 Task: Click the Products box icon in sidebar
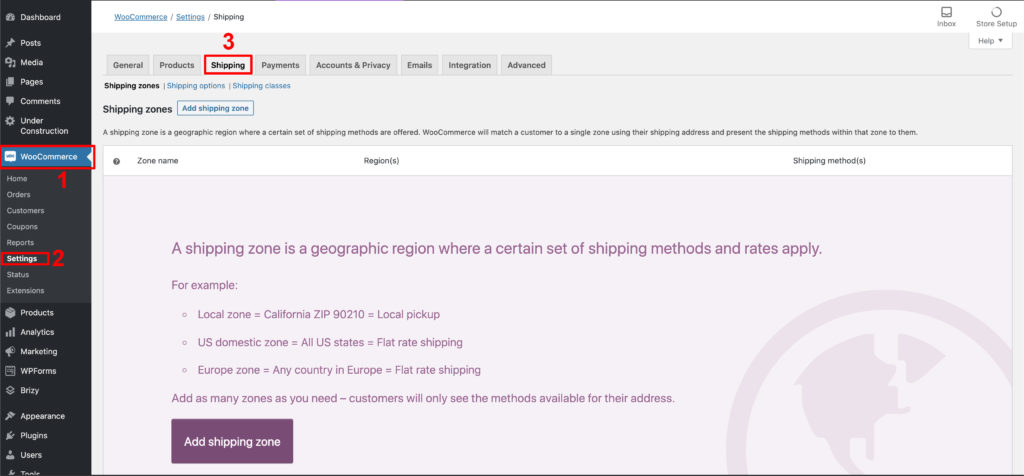pos(10,313)
